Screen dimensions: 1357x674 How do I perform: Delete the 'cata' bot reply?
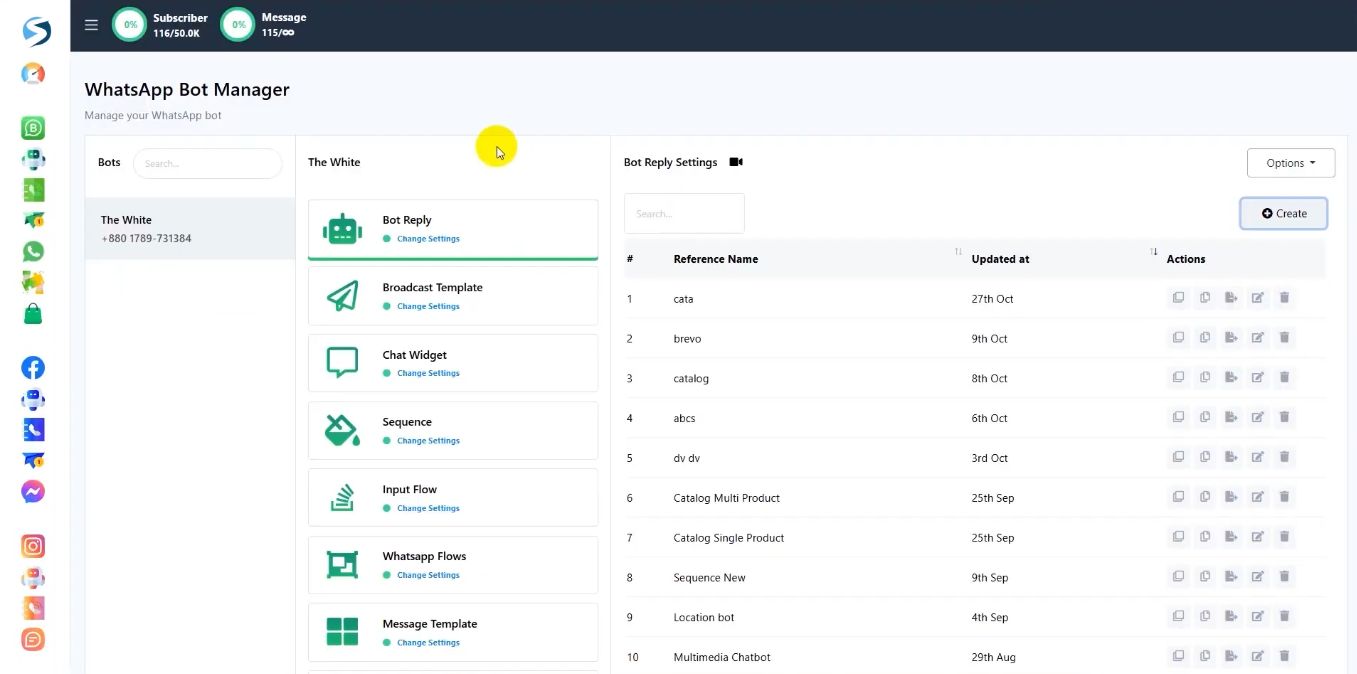click(x=1284, y=298)
